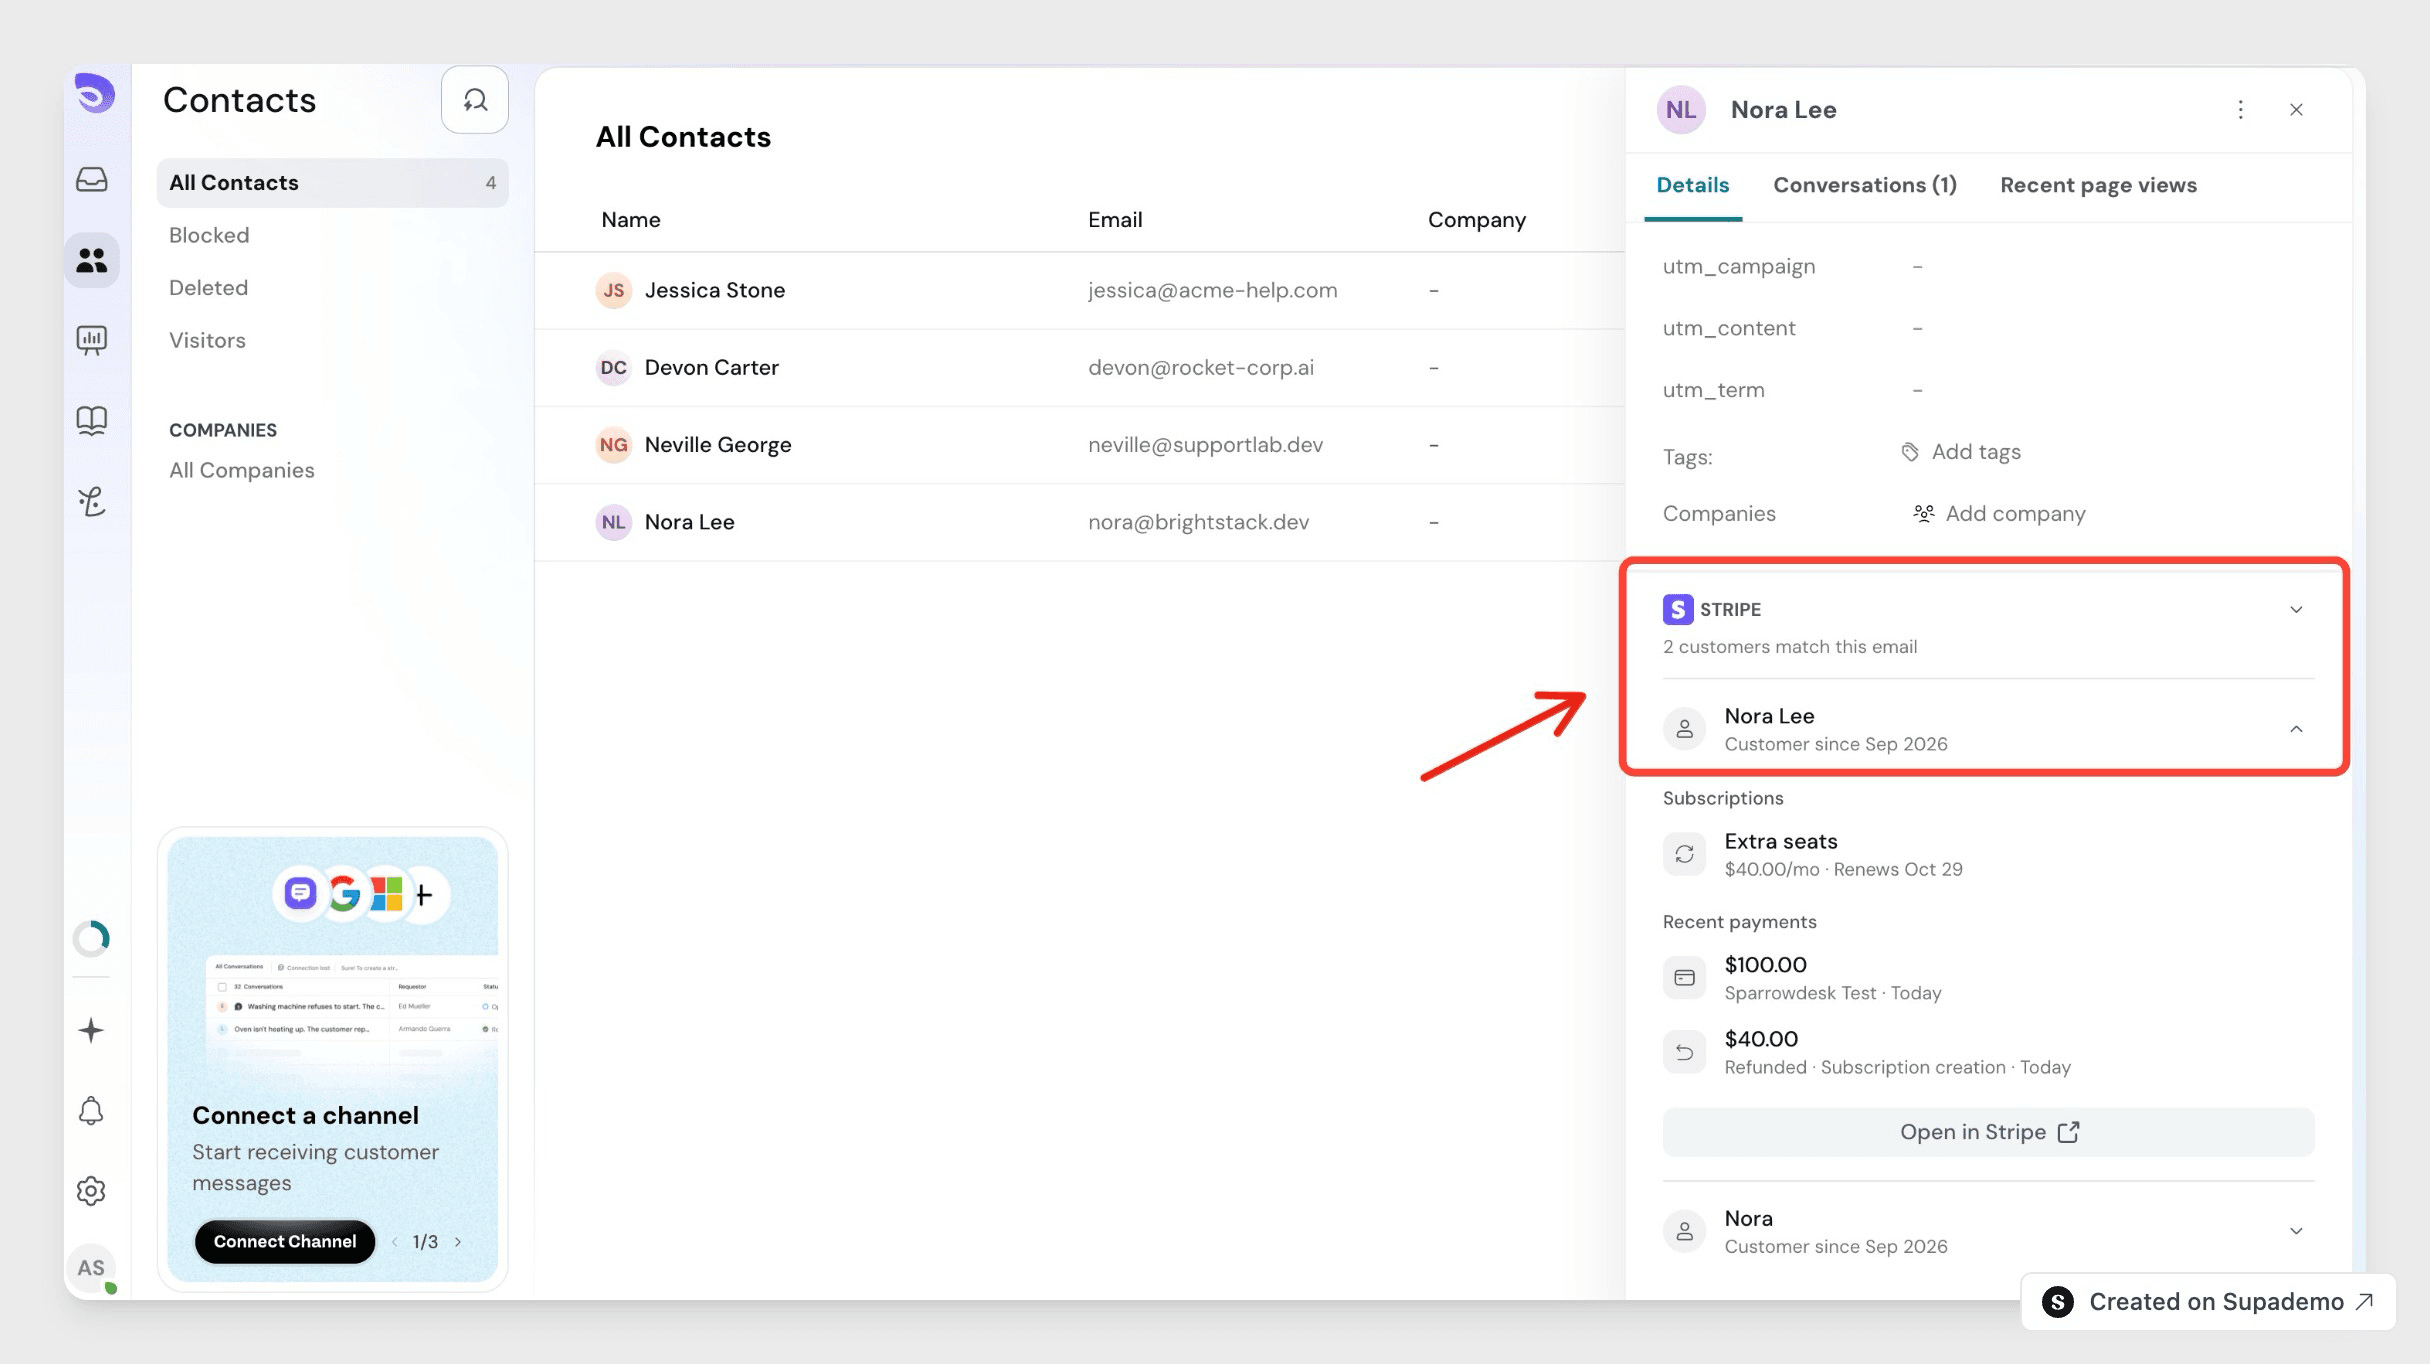
Task: Open the three-dot menu for Nora Lee
Action: coord(2240,110)
